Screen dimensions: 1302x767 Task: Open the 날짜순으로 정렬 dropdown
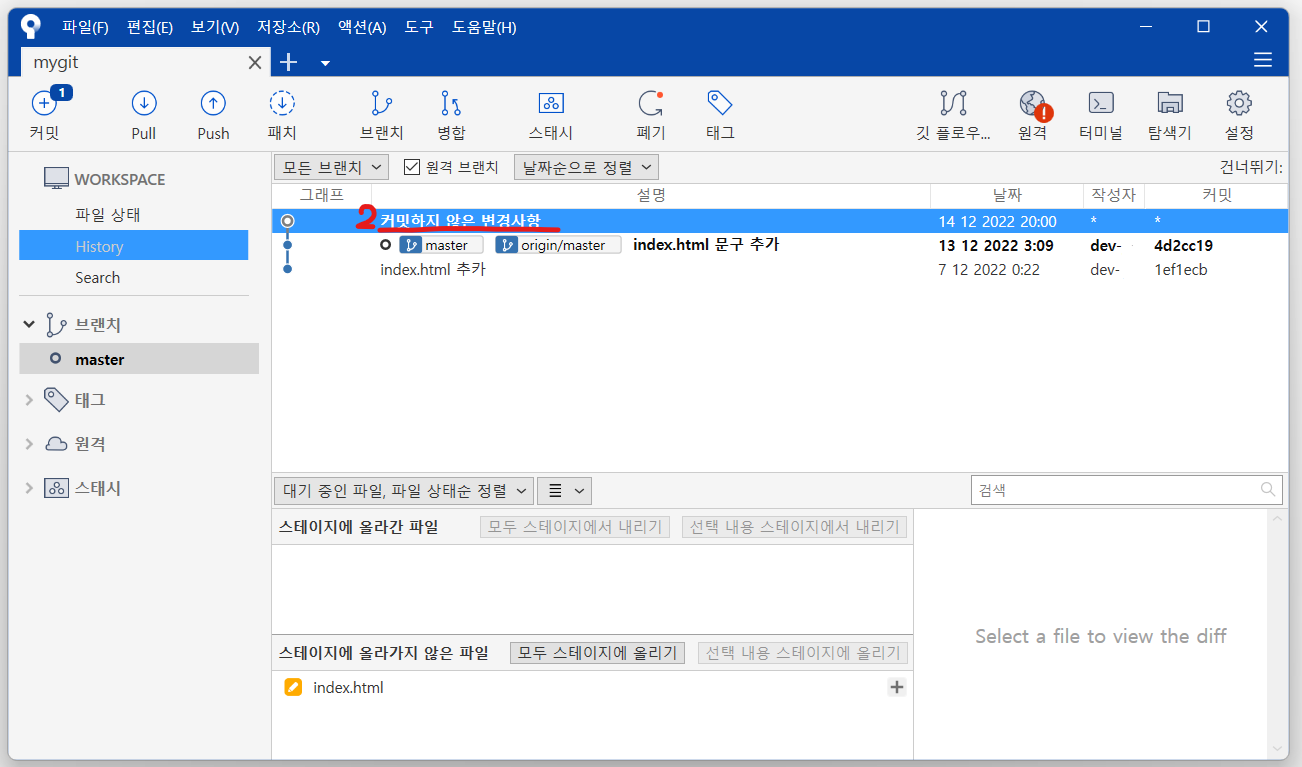click(586, 167)
